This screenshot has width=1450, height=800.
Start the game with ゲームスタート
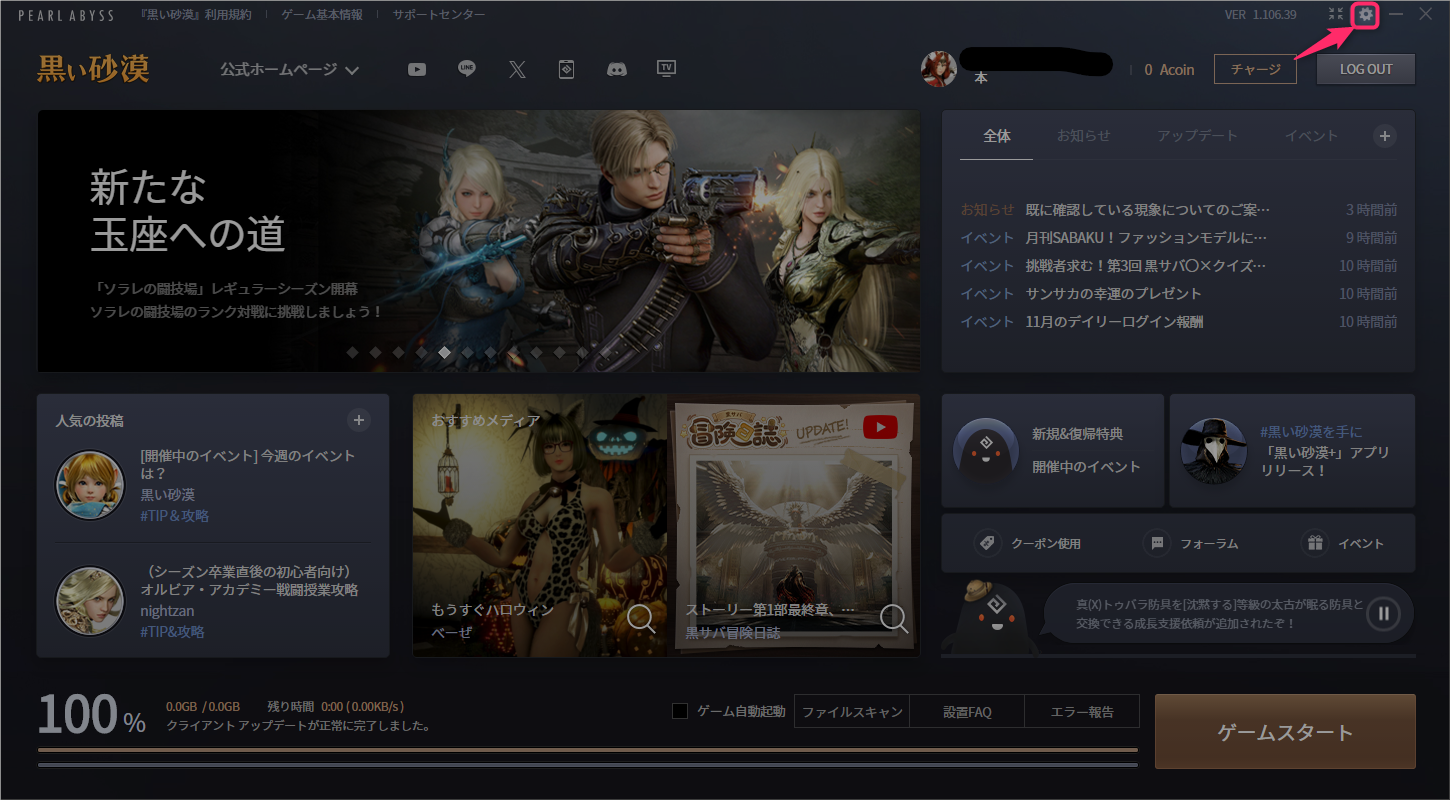[x=1285, y=732]
